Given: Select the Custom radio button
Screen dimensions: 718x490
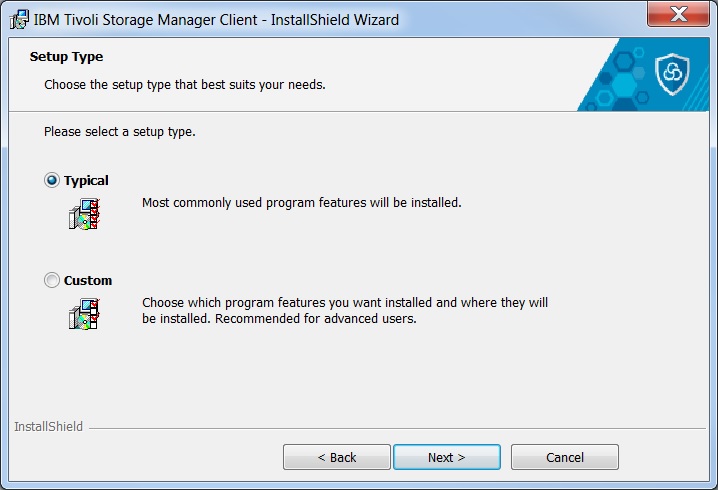Looking at the screenshot, I should click(52, 280).
